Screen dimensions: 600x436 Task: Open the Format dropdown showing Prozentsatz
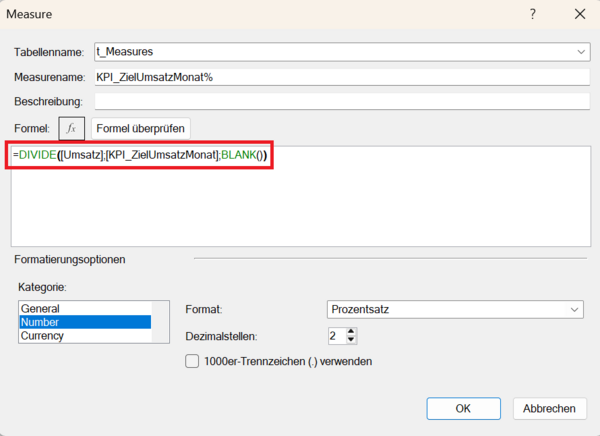[x=574, y=310]
